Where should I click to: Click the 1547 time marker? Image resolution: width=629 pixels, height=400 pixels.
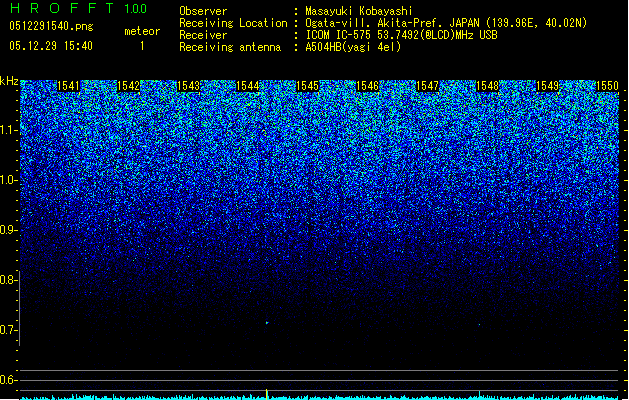pyautogui.click(x=428, y=86)
